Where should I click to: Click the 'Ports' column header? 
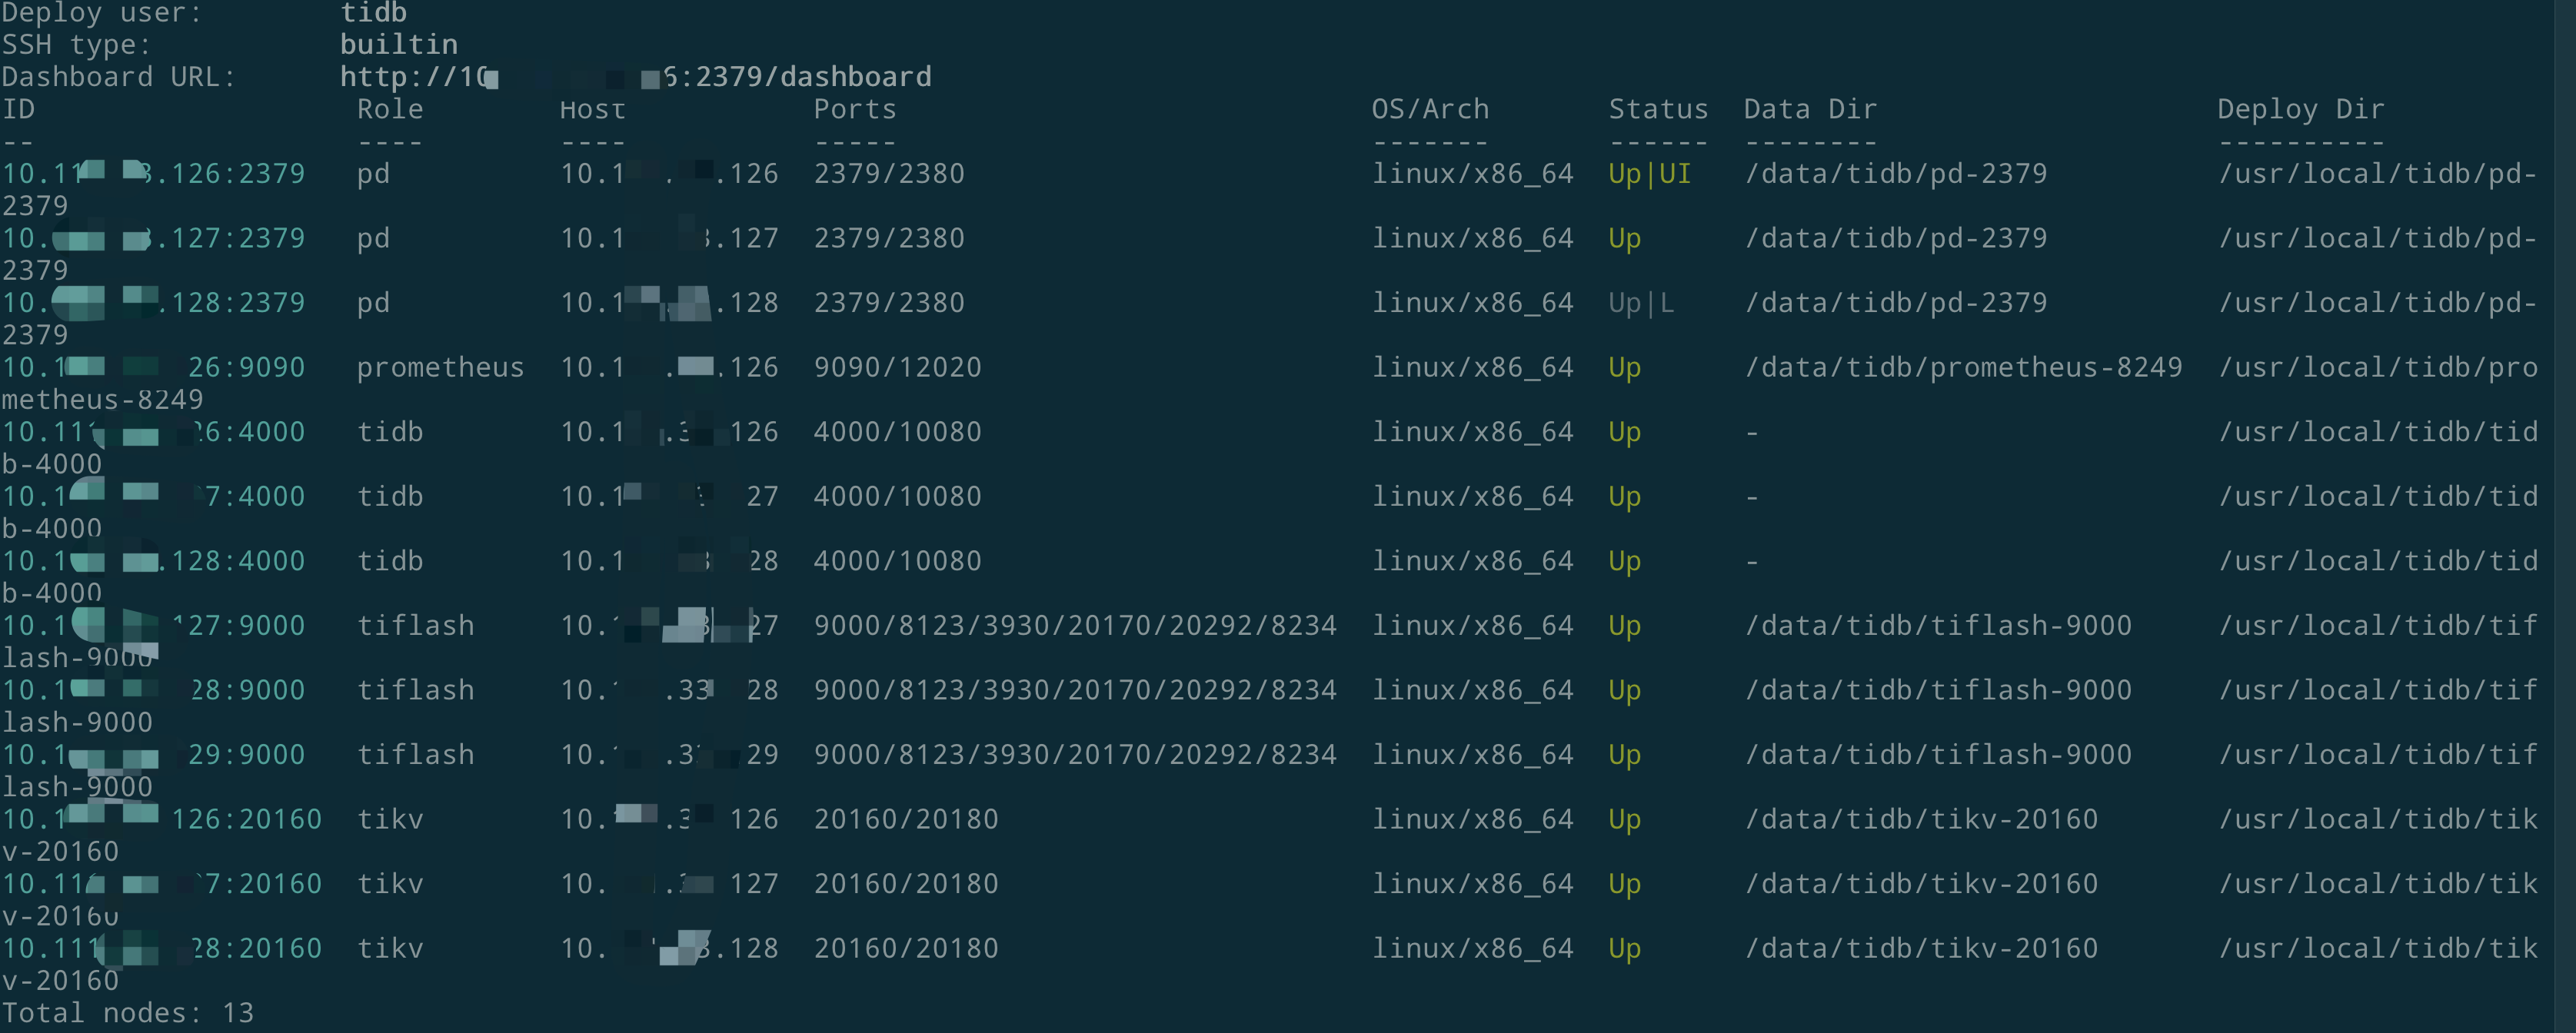coord(854,109)
